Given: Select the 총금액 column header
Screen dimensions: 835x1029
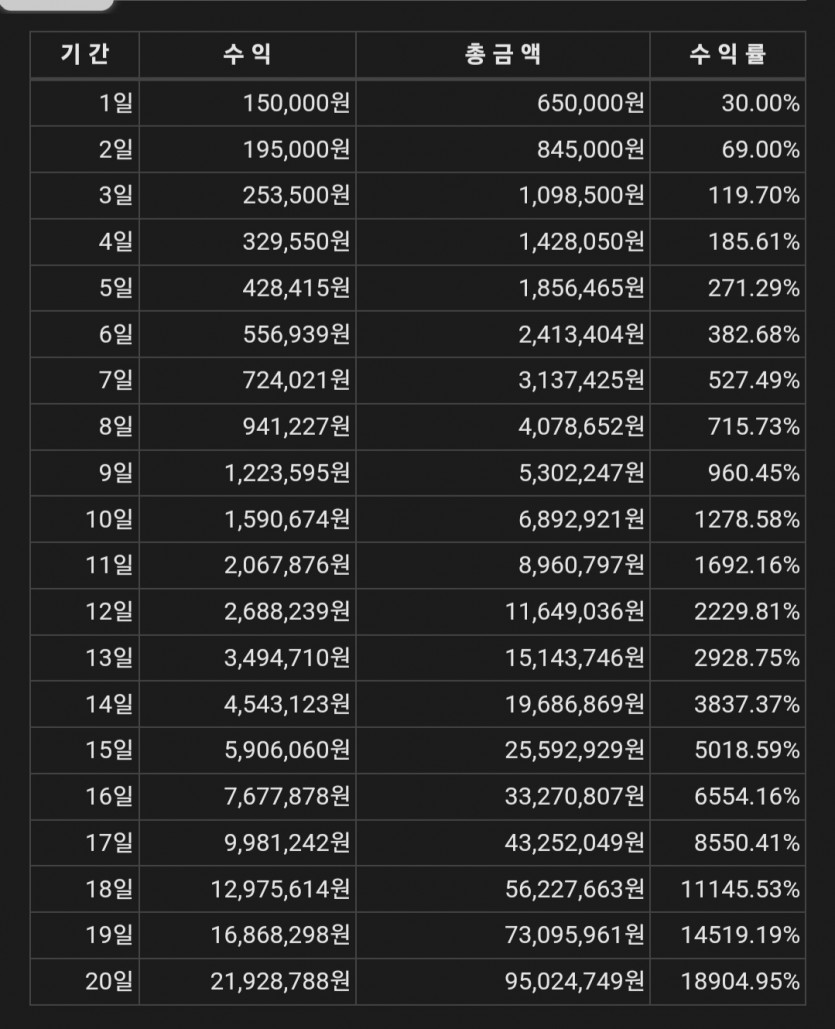Looking at the screenshot, I should (x=503, y=55).
